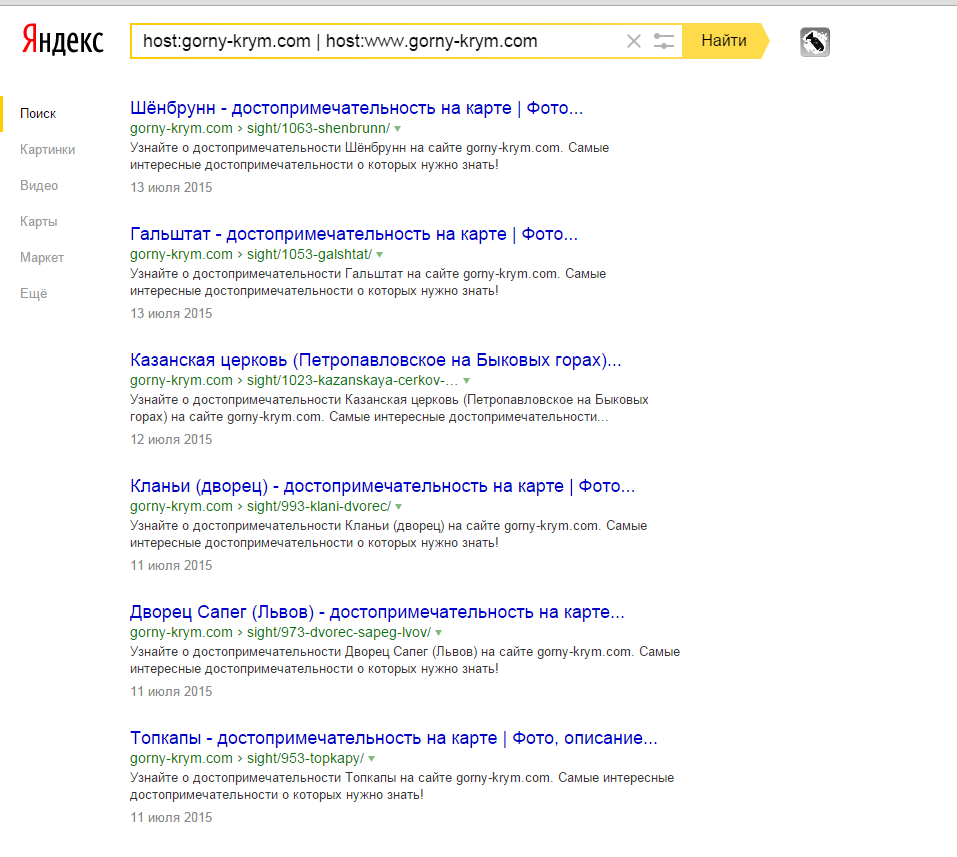Expand dropdown arrow next to sight/1053-galshtat/

point(380,255)
